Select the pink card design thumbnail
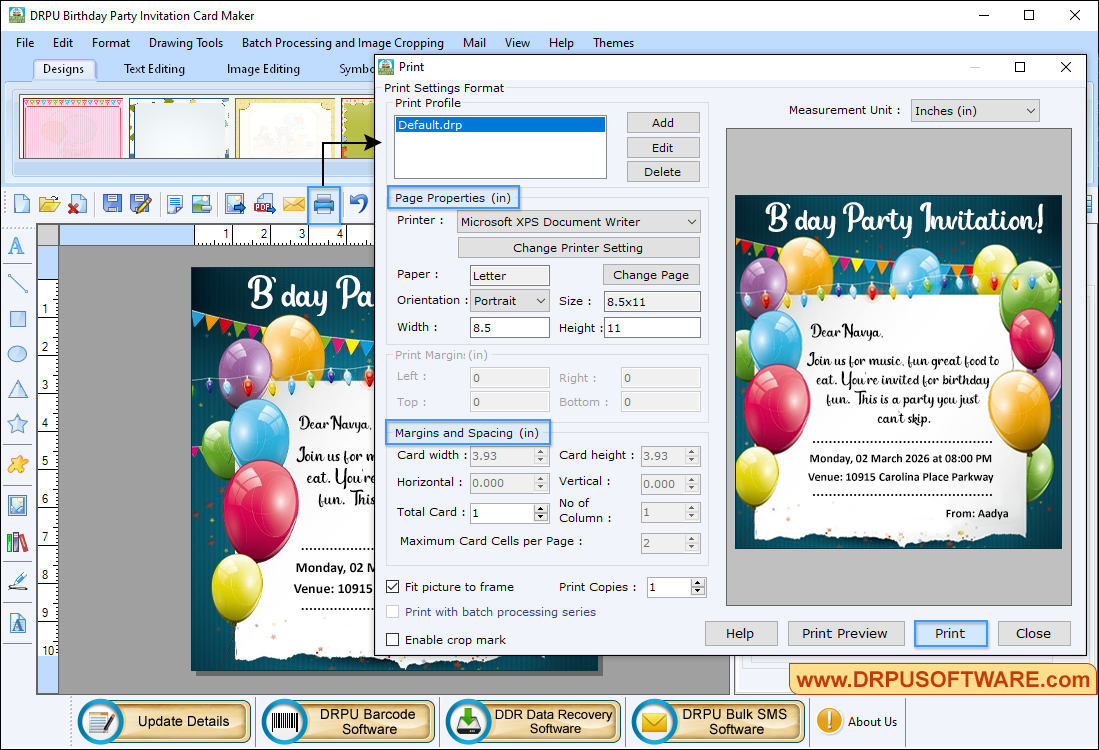Viewport: 1099px width, 750px height. (x=73, y=128)
